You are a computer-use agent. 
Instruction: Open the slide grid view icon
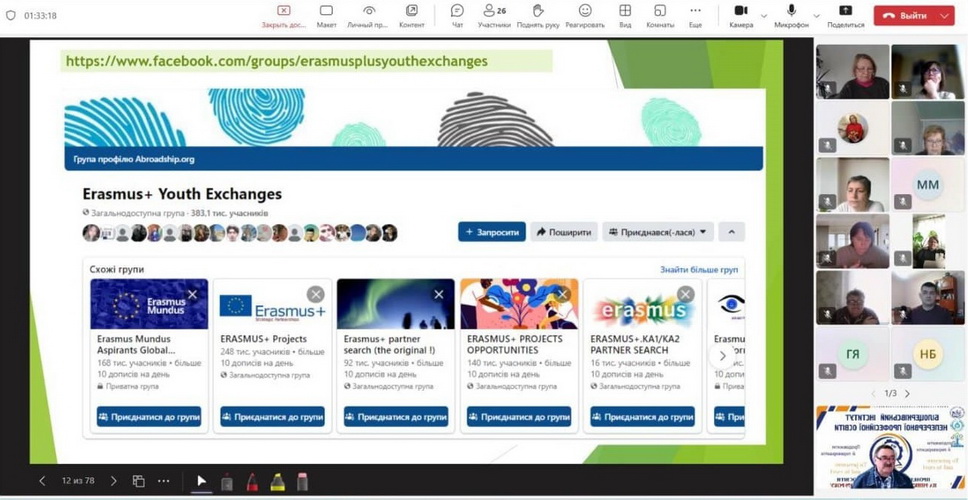tap(138, 481)
